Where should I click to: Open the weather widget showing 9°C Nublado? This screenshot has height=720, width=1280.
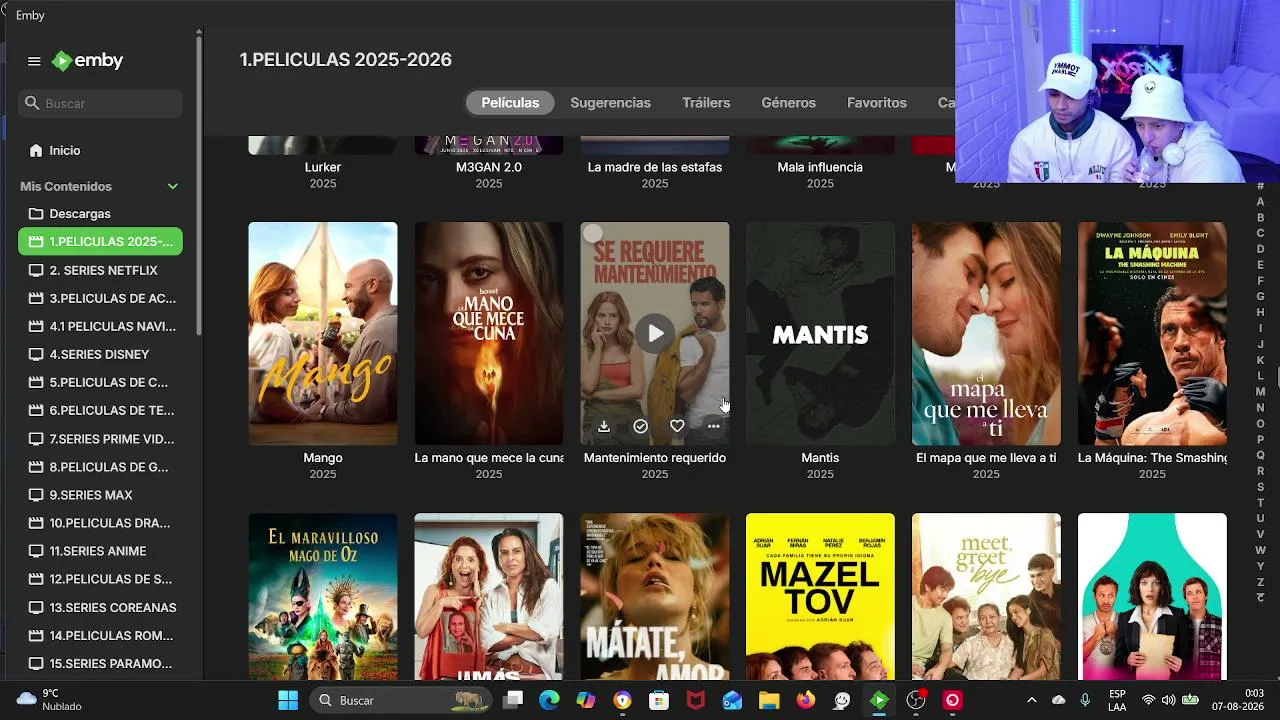50,700
